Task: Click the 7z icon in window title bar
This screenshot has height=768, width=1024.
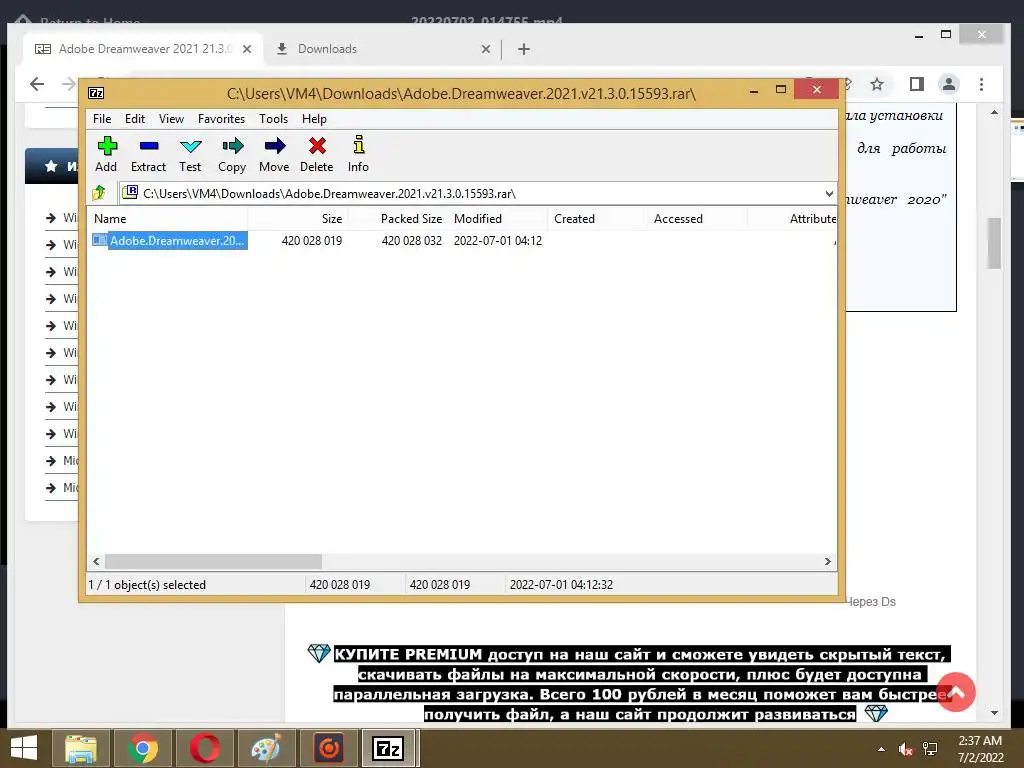Action: [x=96, y=93]
